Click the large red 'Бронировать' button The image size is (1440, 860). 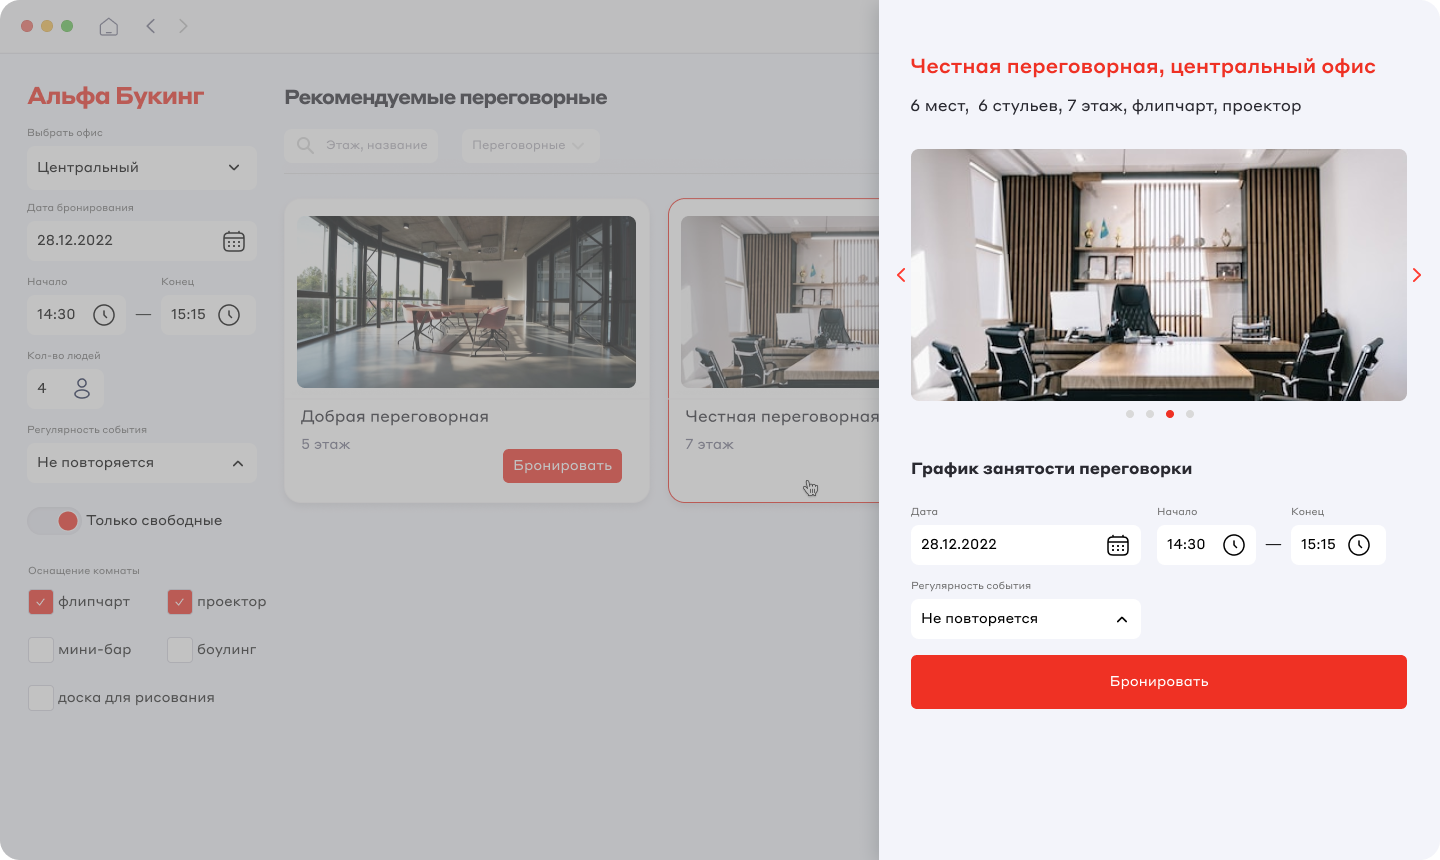pyautogui.click(x=1158, y=682)
